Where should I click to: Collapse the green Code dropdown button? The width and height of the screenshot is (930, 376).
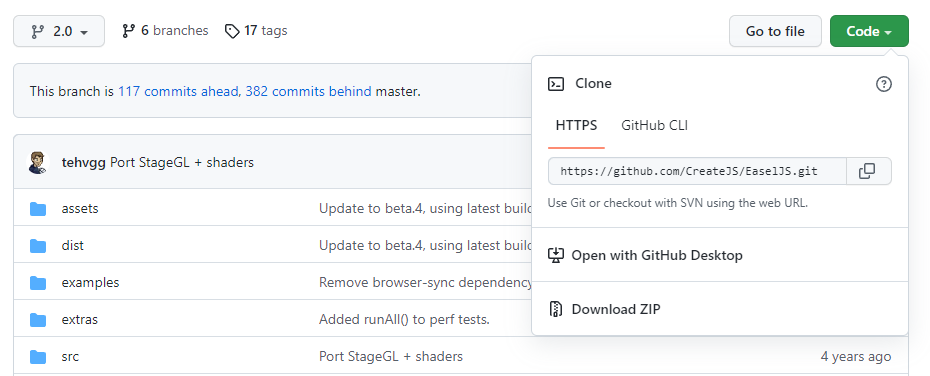click(x=869, y=31)
